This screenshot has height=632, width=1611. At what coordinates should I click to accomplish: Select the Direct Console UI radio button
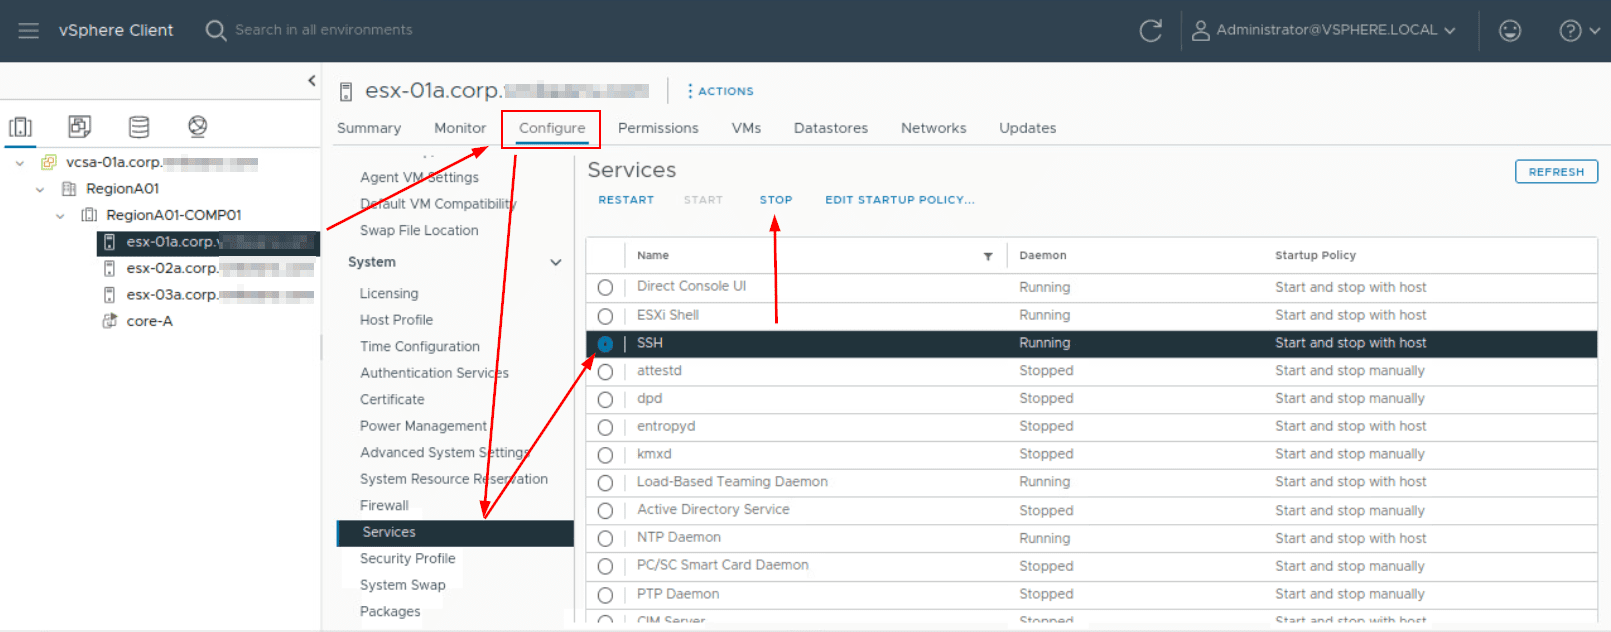[x=605, y=287]
